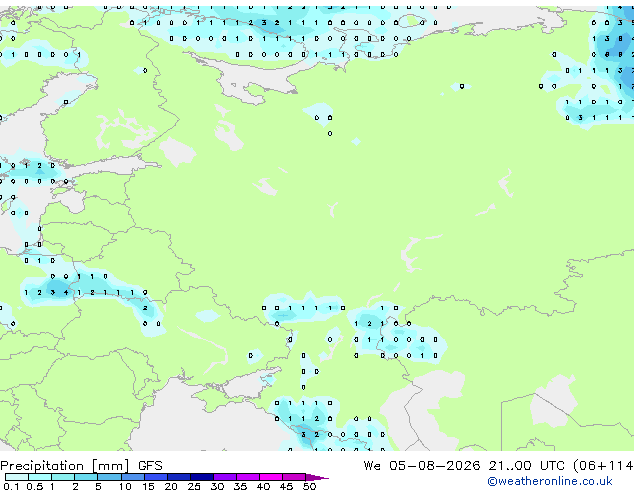Click the '40' legend scale label
The height and width of the screenshot is (490, 634).
click(x=263, y=486)
